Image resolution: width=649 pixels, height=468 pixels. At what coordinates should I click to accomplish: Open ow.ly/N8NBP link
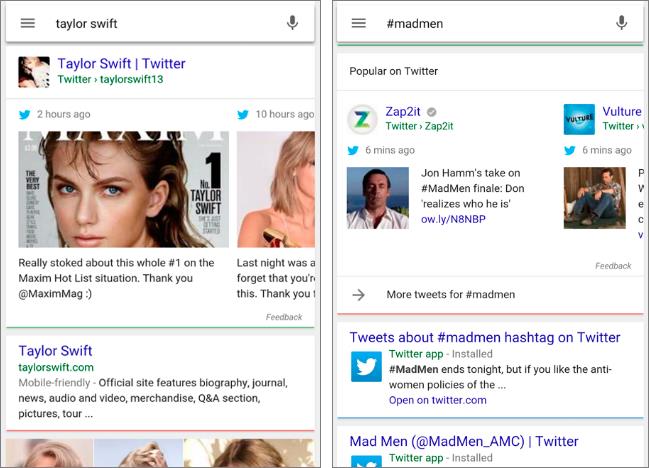coord(453,219)
